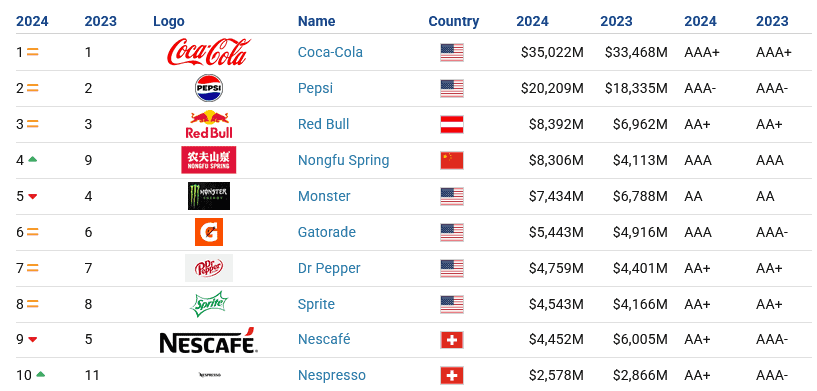
Task: Click Swiss flag in Nescafé row
Action: click(x=452, y=340)
